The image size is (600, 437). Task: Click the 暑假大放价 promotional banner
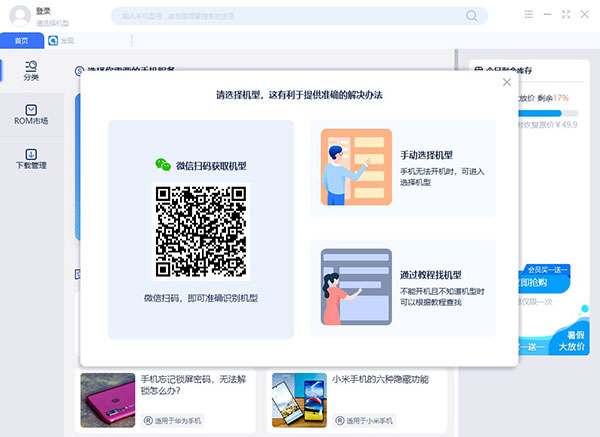tap(570, 341)
